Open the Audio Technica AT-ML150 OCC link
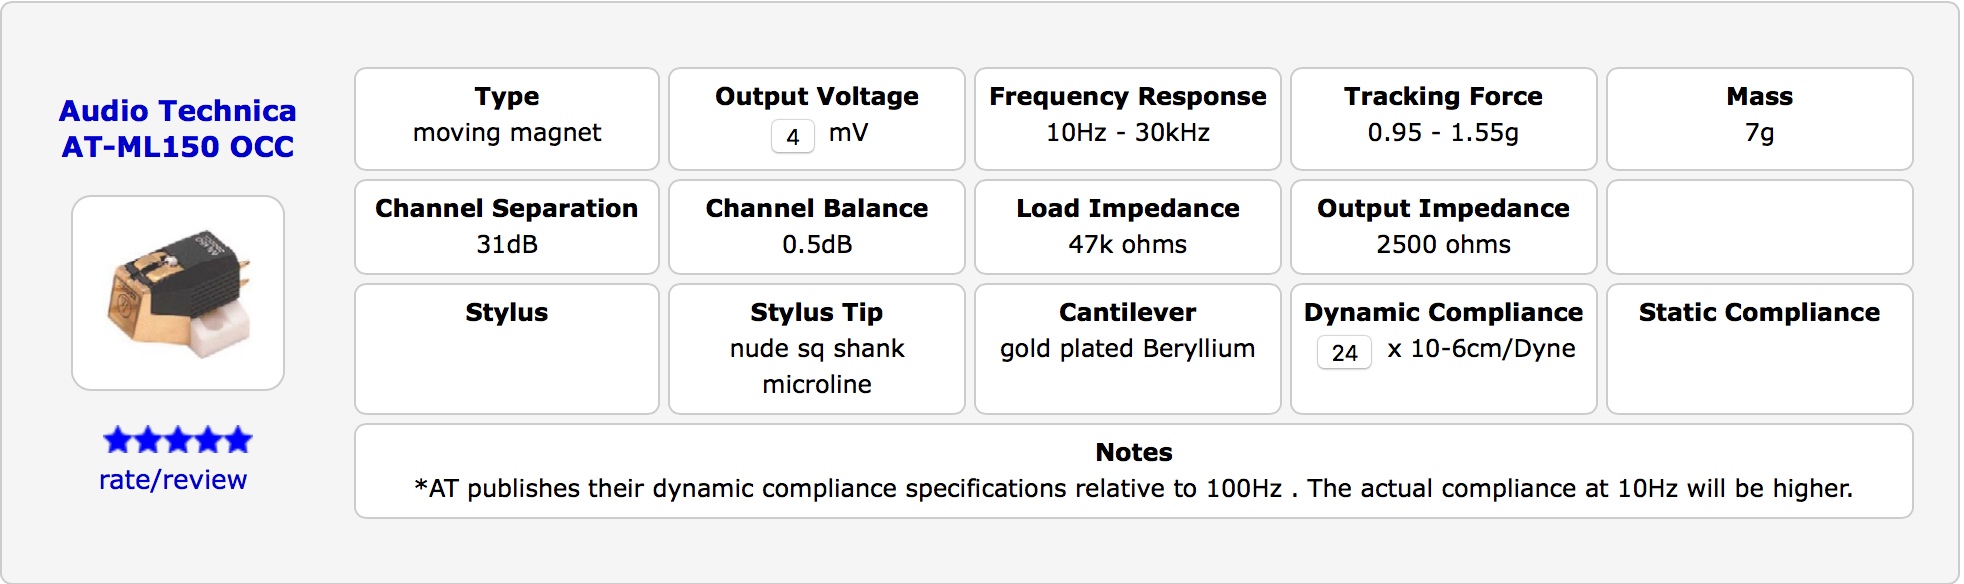 click(178, 128)
